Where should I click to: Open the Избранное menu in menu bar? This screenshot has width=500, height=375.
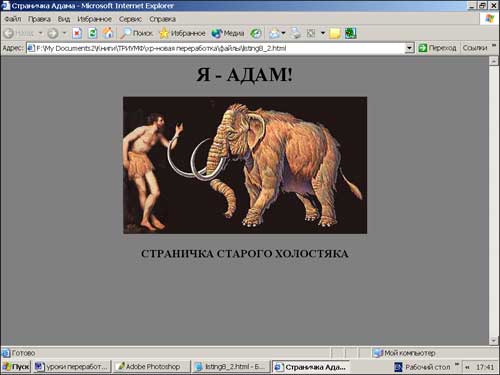94,19
